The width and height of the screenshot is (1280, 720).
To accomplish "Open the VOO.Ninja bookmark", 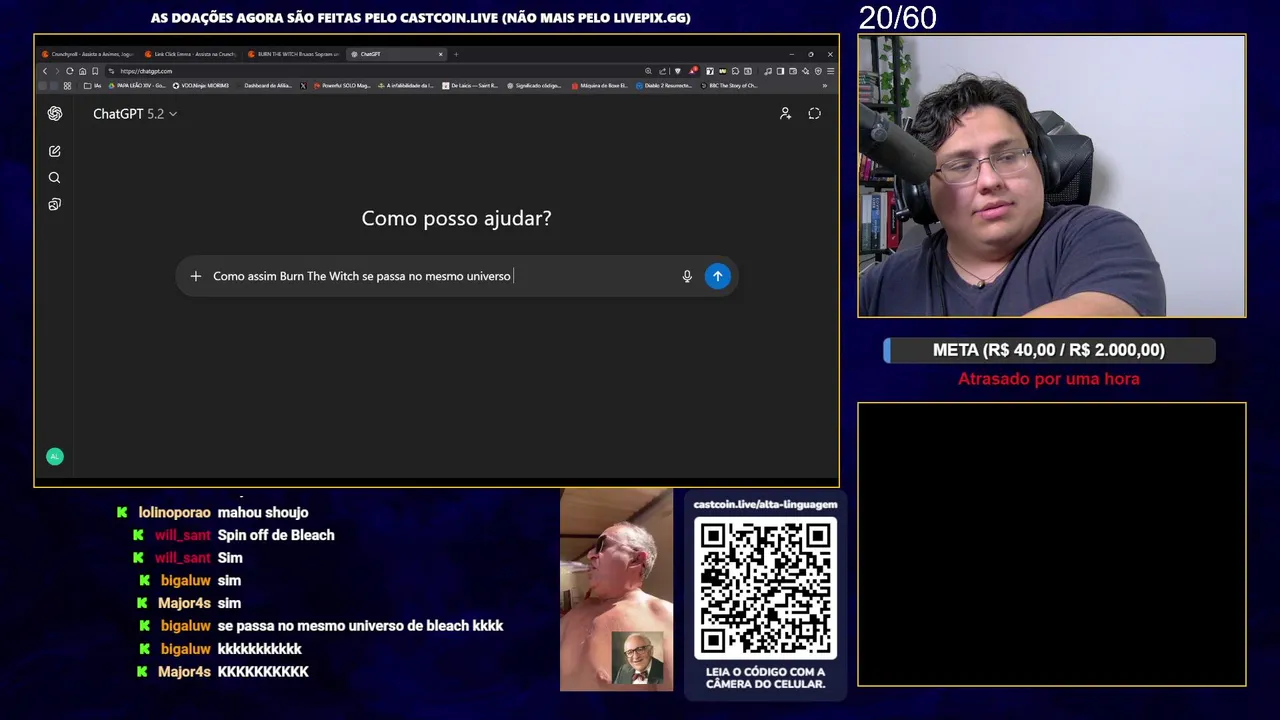I will coord(200,86).
